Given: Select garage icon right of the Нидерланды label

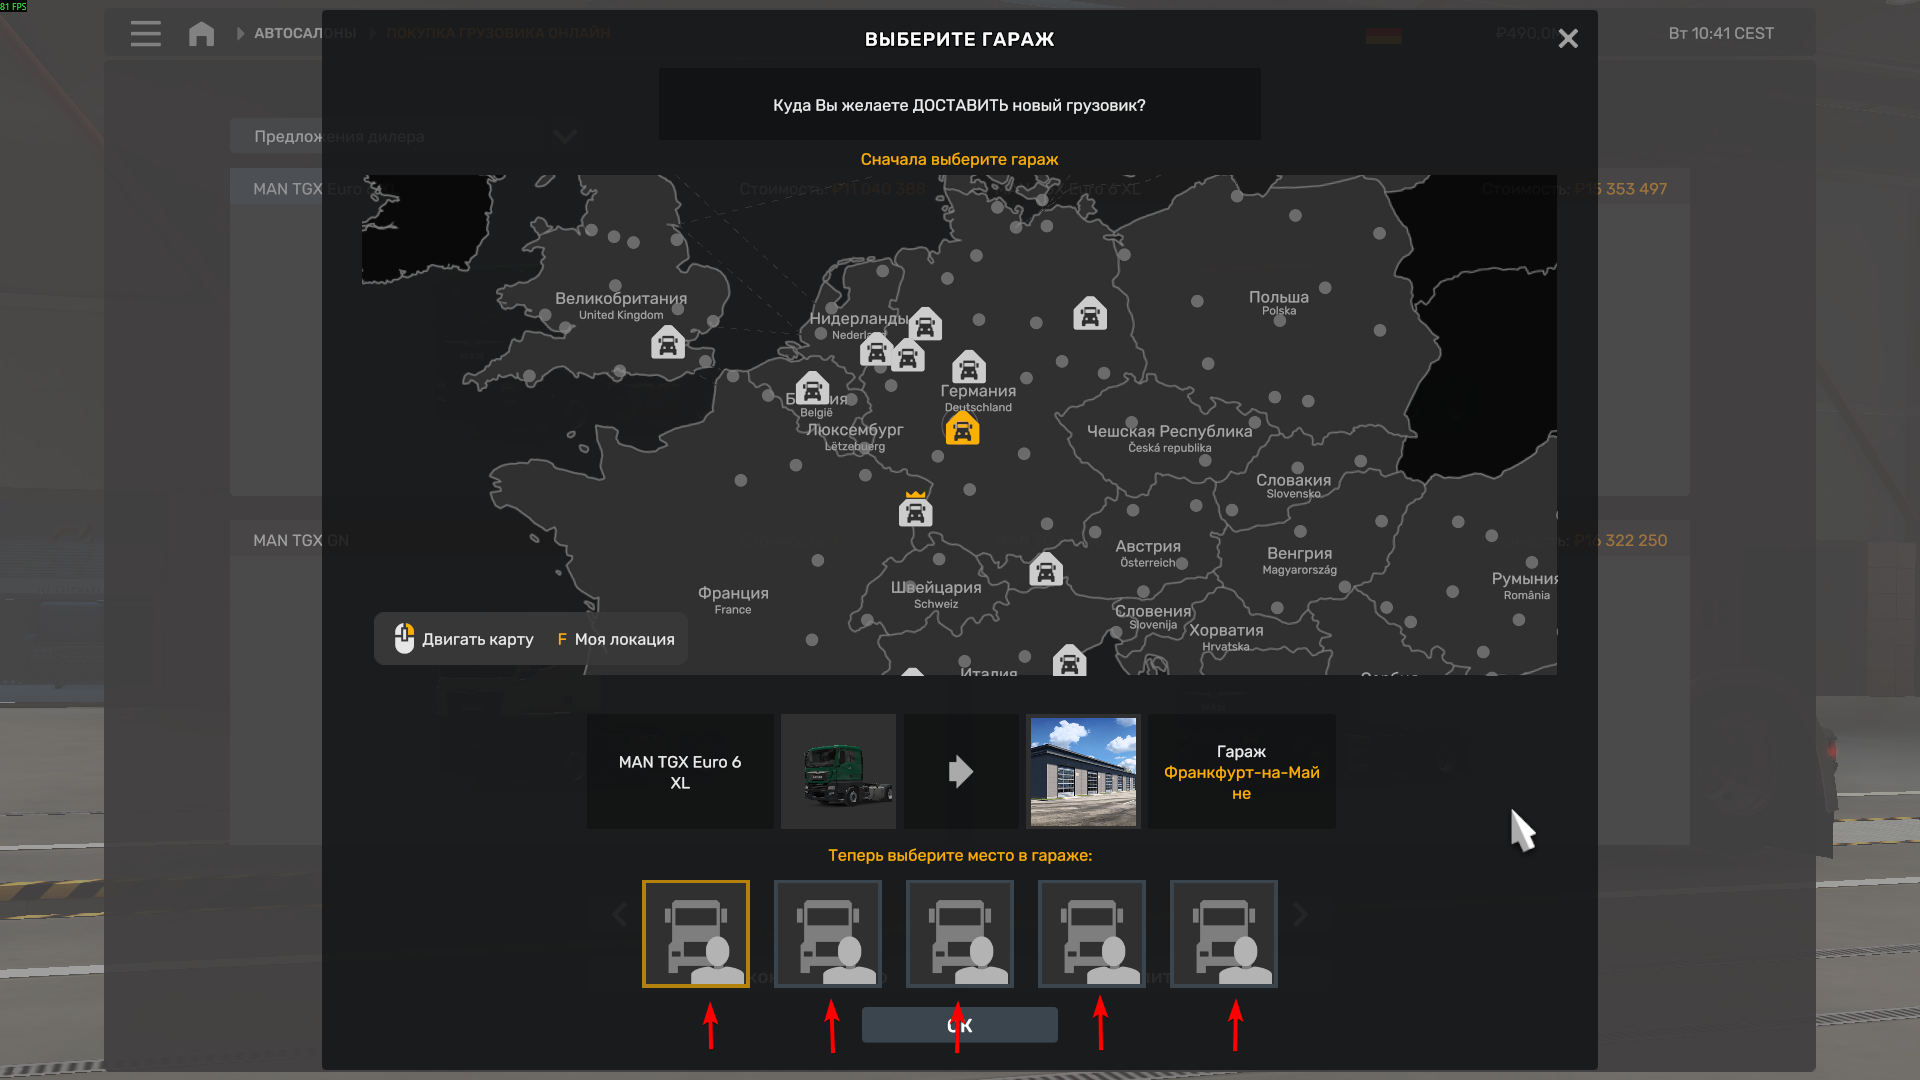Looking at the screenshot, I should coord(925,324).
